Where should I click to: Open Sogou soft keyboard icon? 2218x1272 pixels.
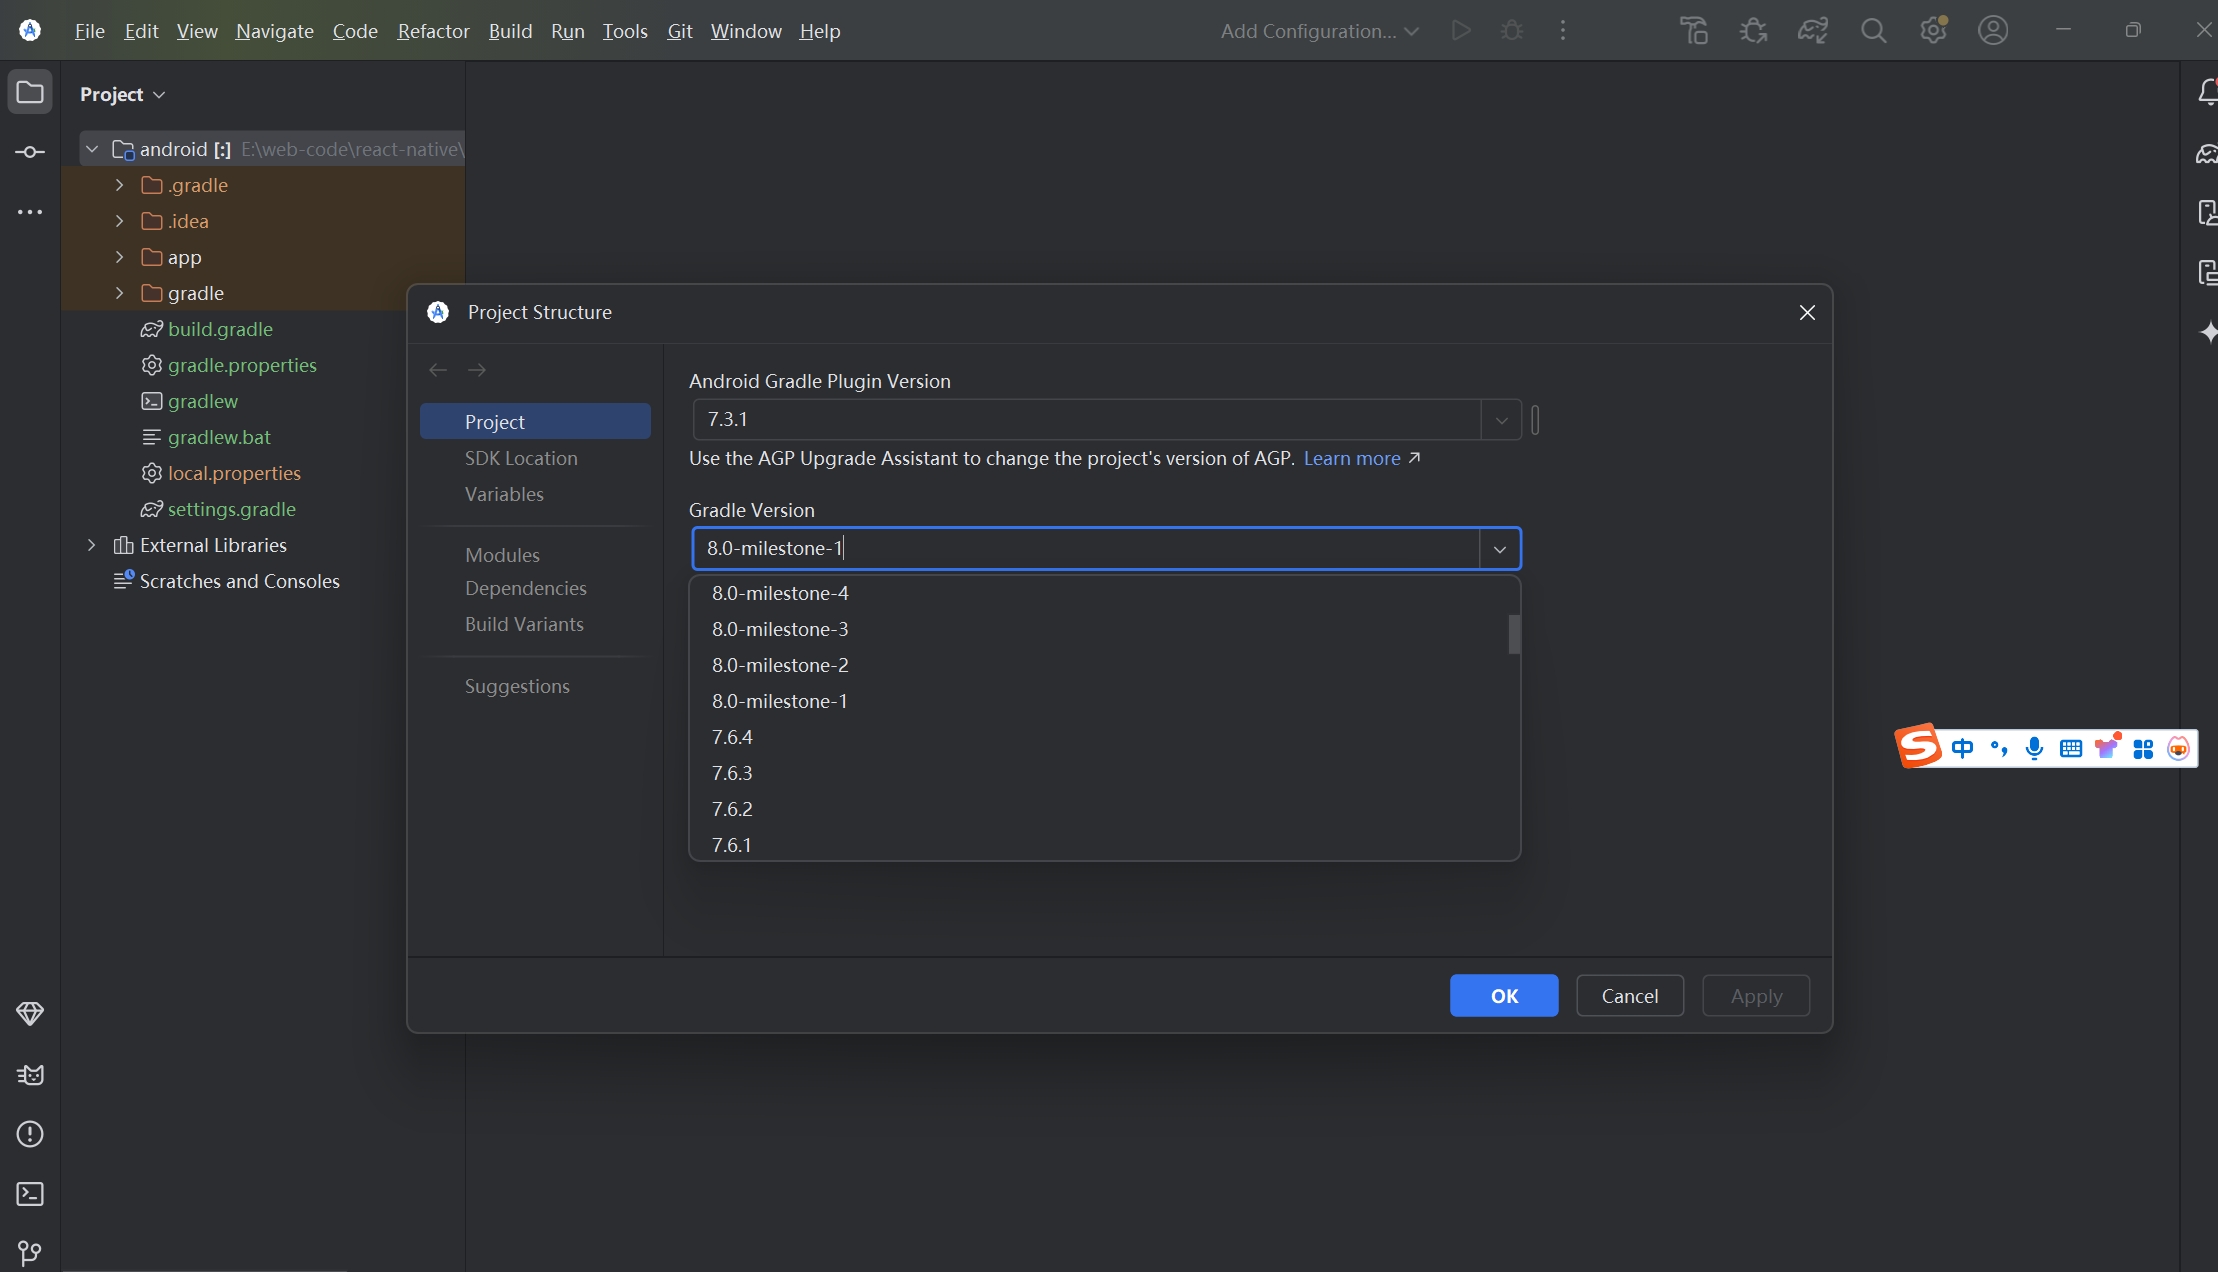point(2071,748)
